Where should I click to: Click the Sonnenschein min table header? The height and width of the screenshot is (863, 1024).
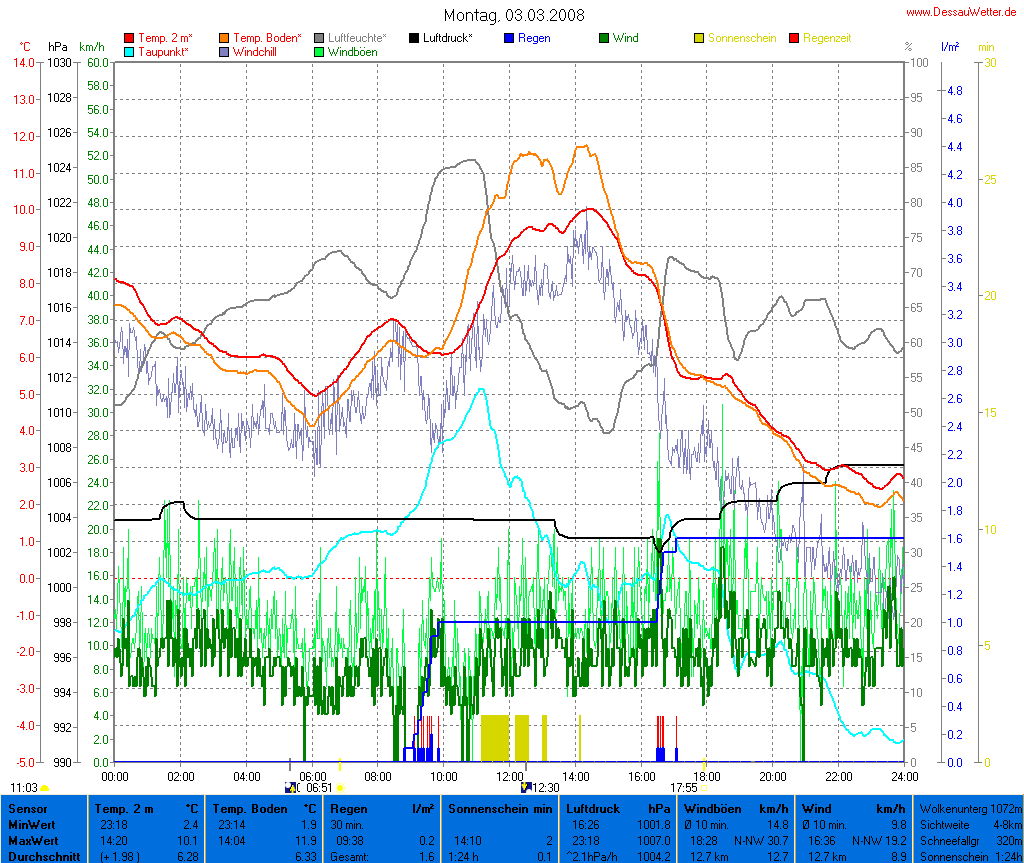click(500, 807)
